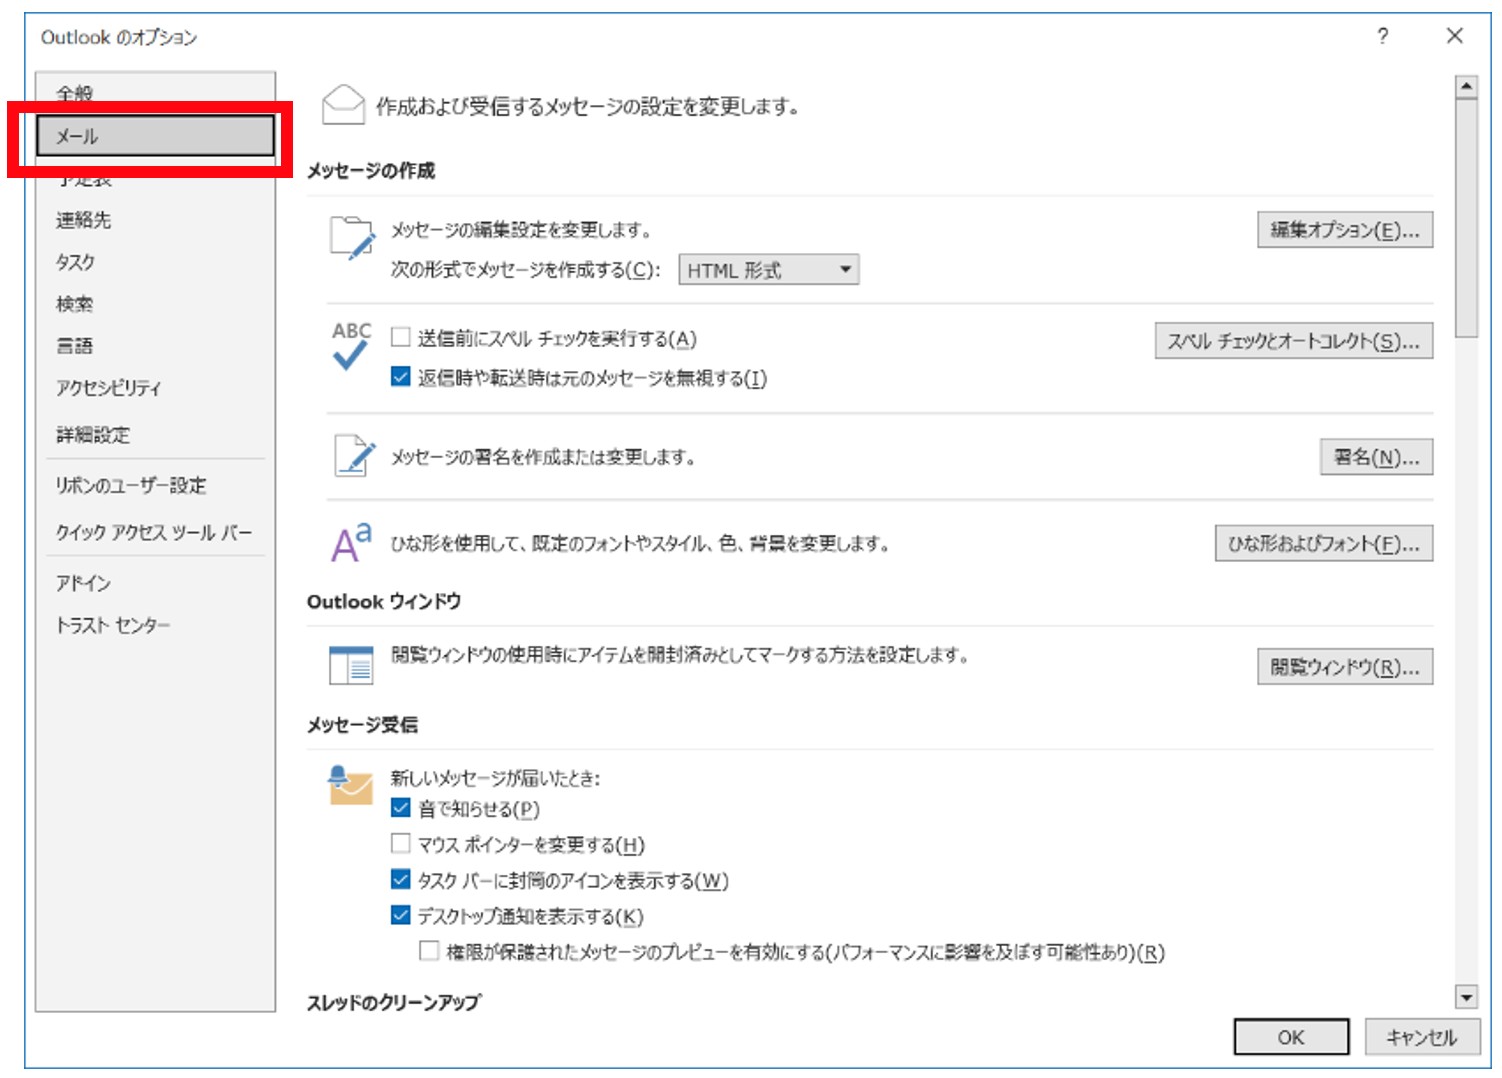Click the メッセージの署名を作成または変更します。 text
This screenshot has width=1502, height=1078.
(x=543, y=457)
